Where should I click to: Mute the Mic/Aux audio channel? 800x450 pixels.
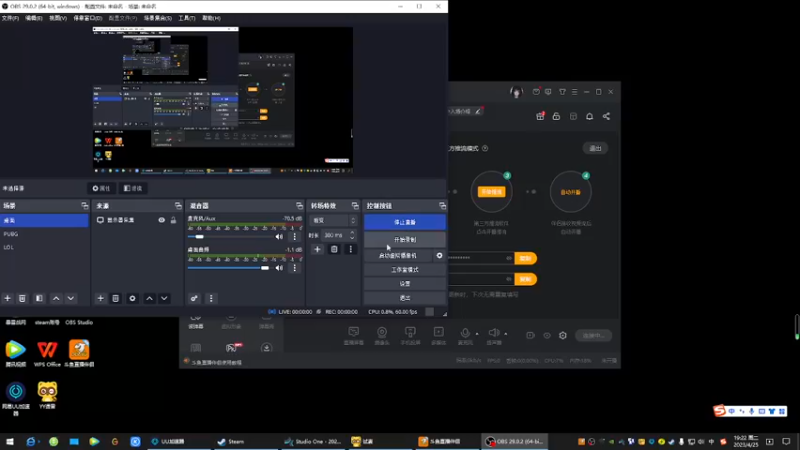tap(279, 237)
